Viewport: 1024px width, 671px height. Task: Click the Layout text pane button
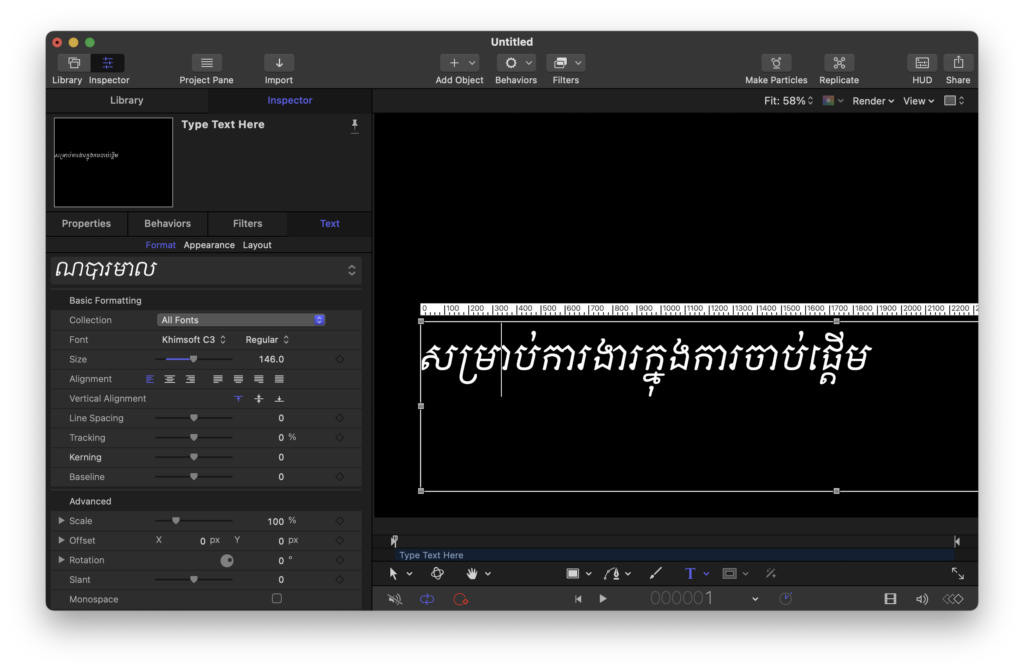[257, 245]
